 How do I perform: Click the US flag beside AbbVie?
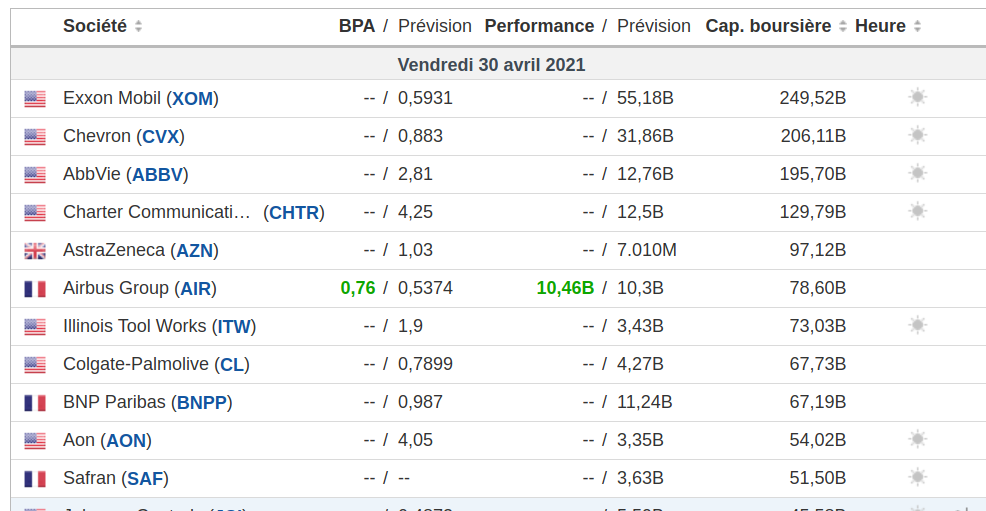[x=35, y=174]
